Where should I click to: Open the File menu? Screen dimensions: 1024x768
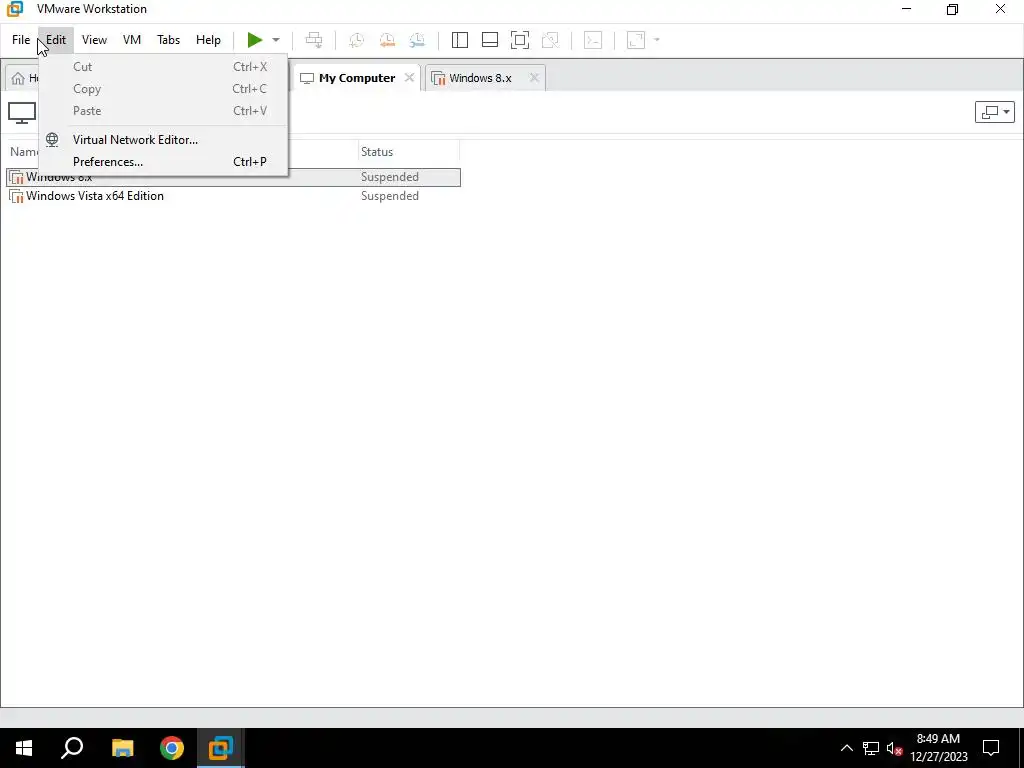[21, 40]
